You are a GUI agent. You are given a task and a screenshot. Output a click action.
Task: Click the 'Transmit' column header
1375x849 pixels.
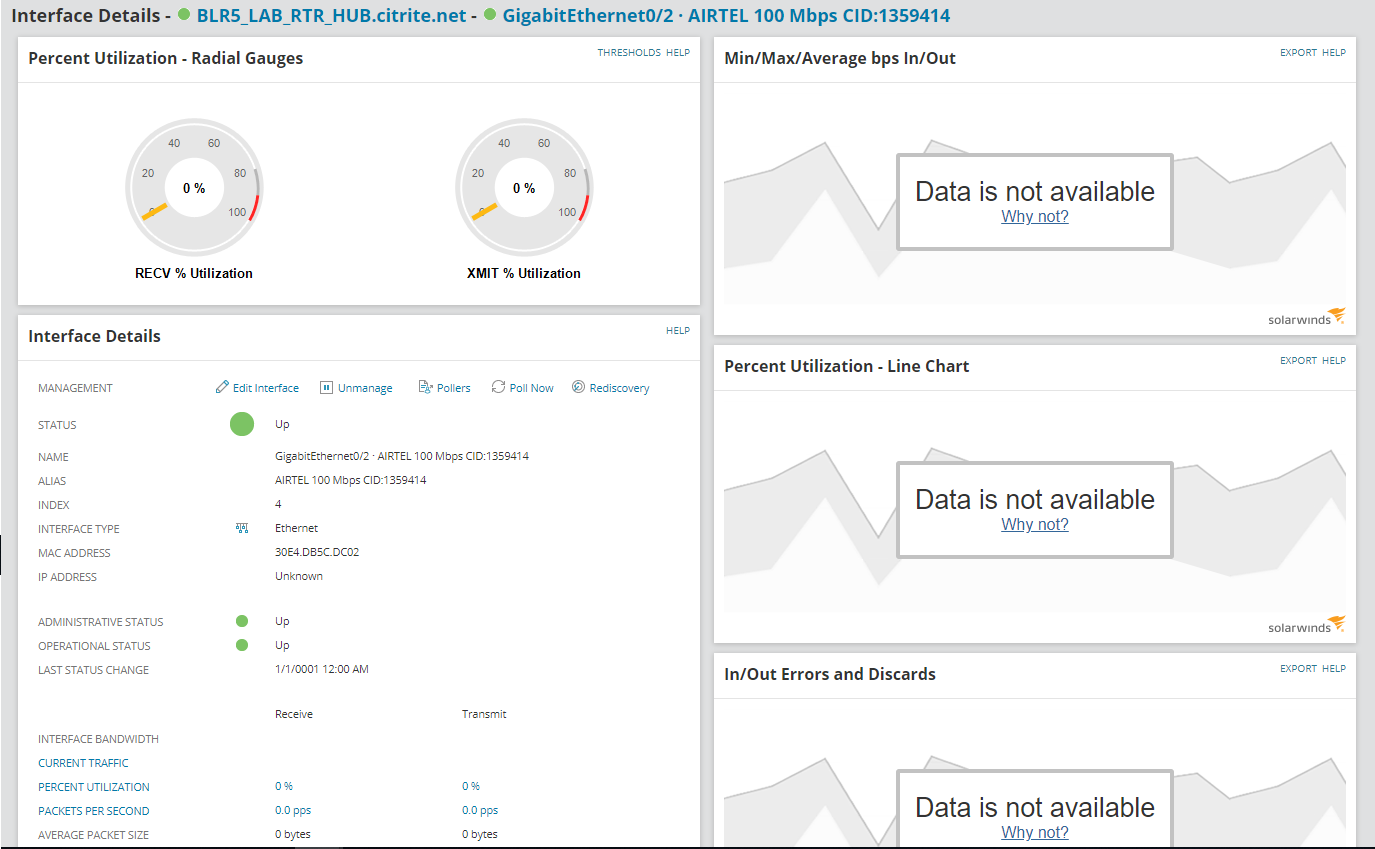coord(484,714)
